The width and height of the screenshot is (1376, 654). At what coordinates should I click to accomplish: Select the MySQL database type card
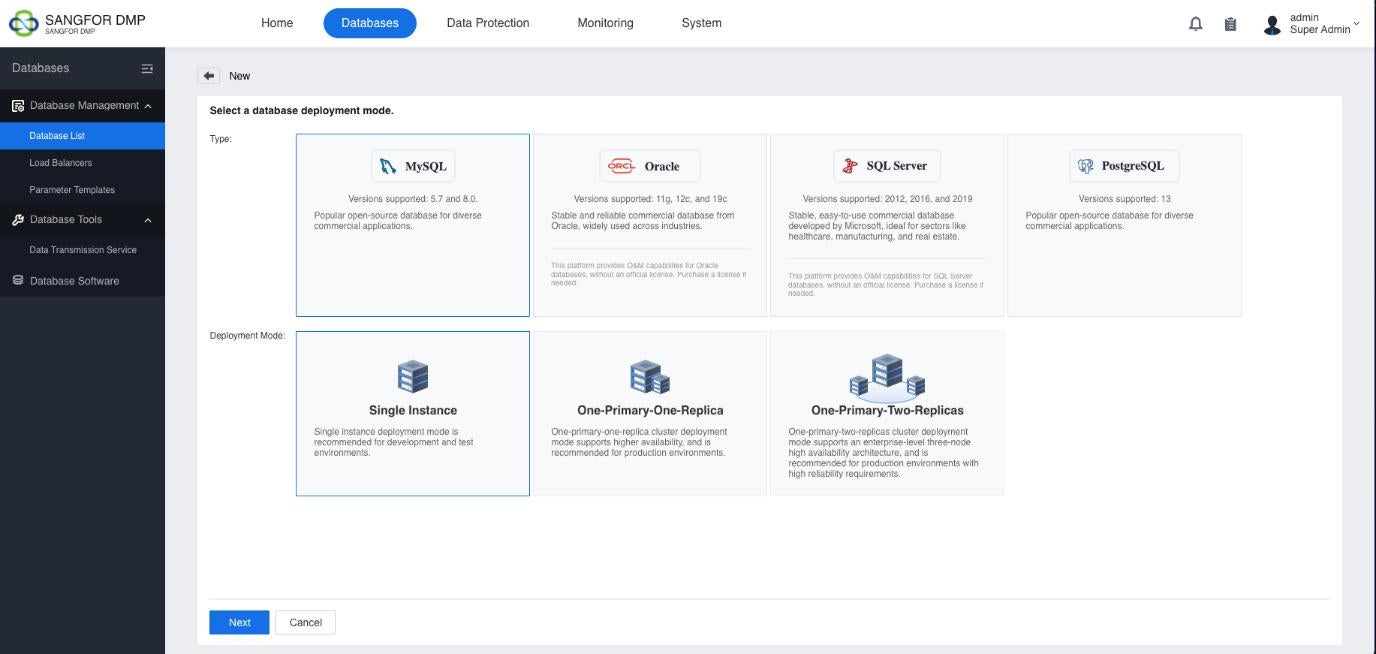pos(413,225)
